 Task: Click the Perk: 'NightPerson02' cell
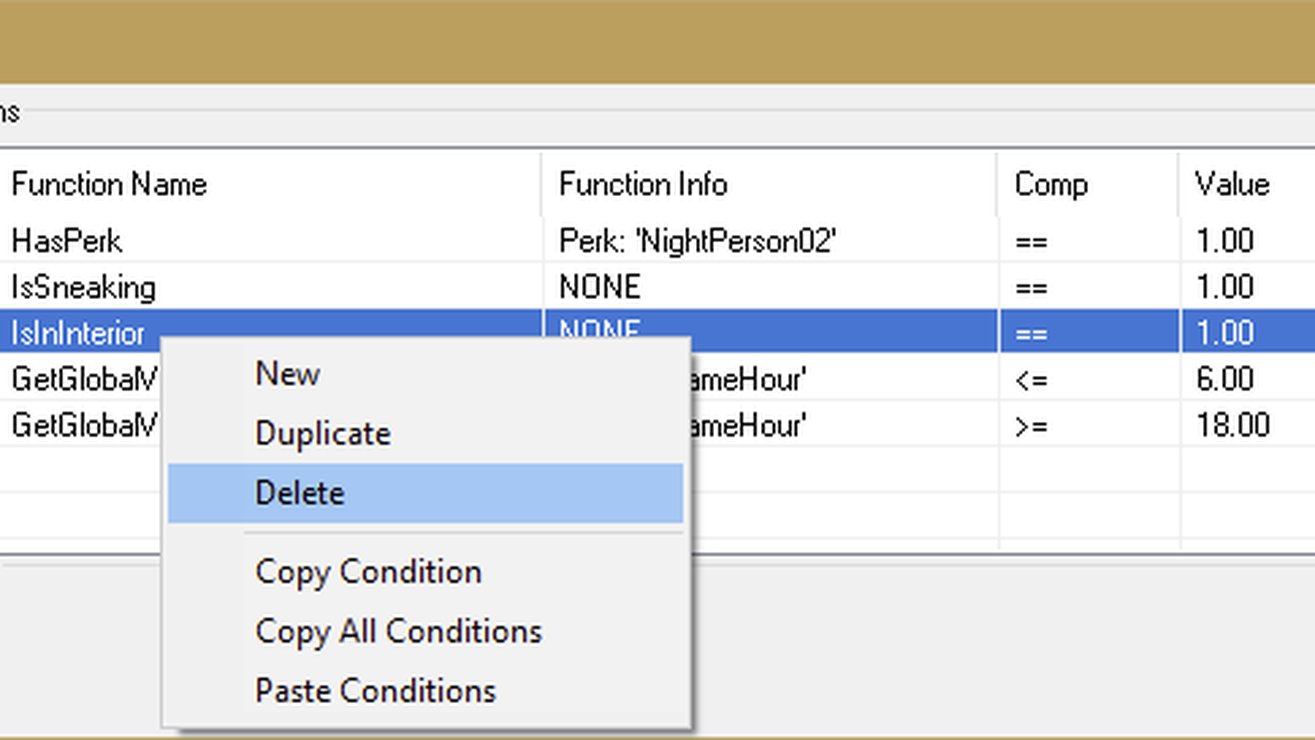click(x=697, y=241)
